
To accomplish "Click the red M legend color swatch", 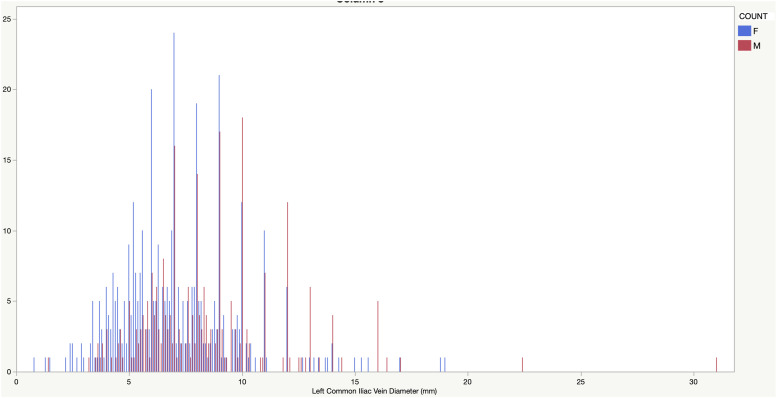I will point(744,45).
